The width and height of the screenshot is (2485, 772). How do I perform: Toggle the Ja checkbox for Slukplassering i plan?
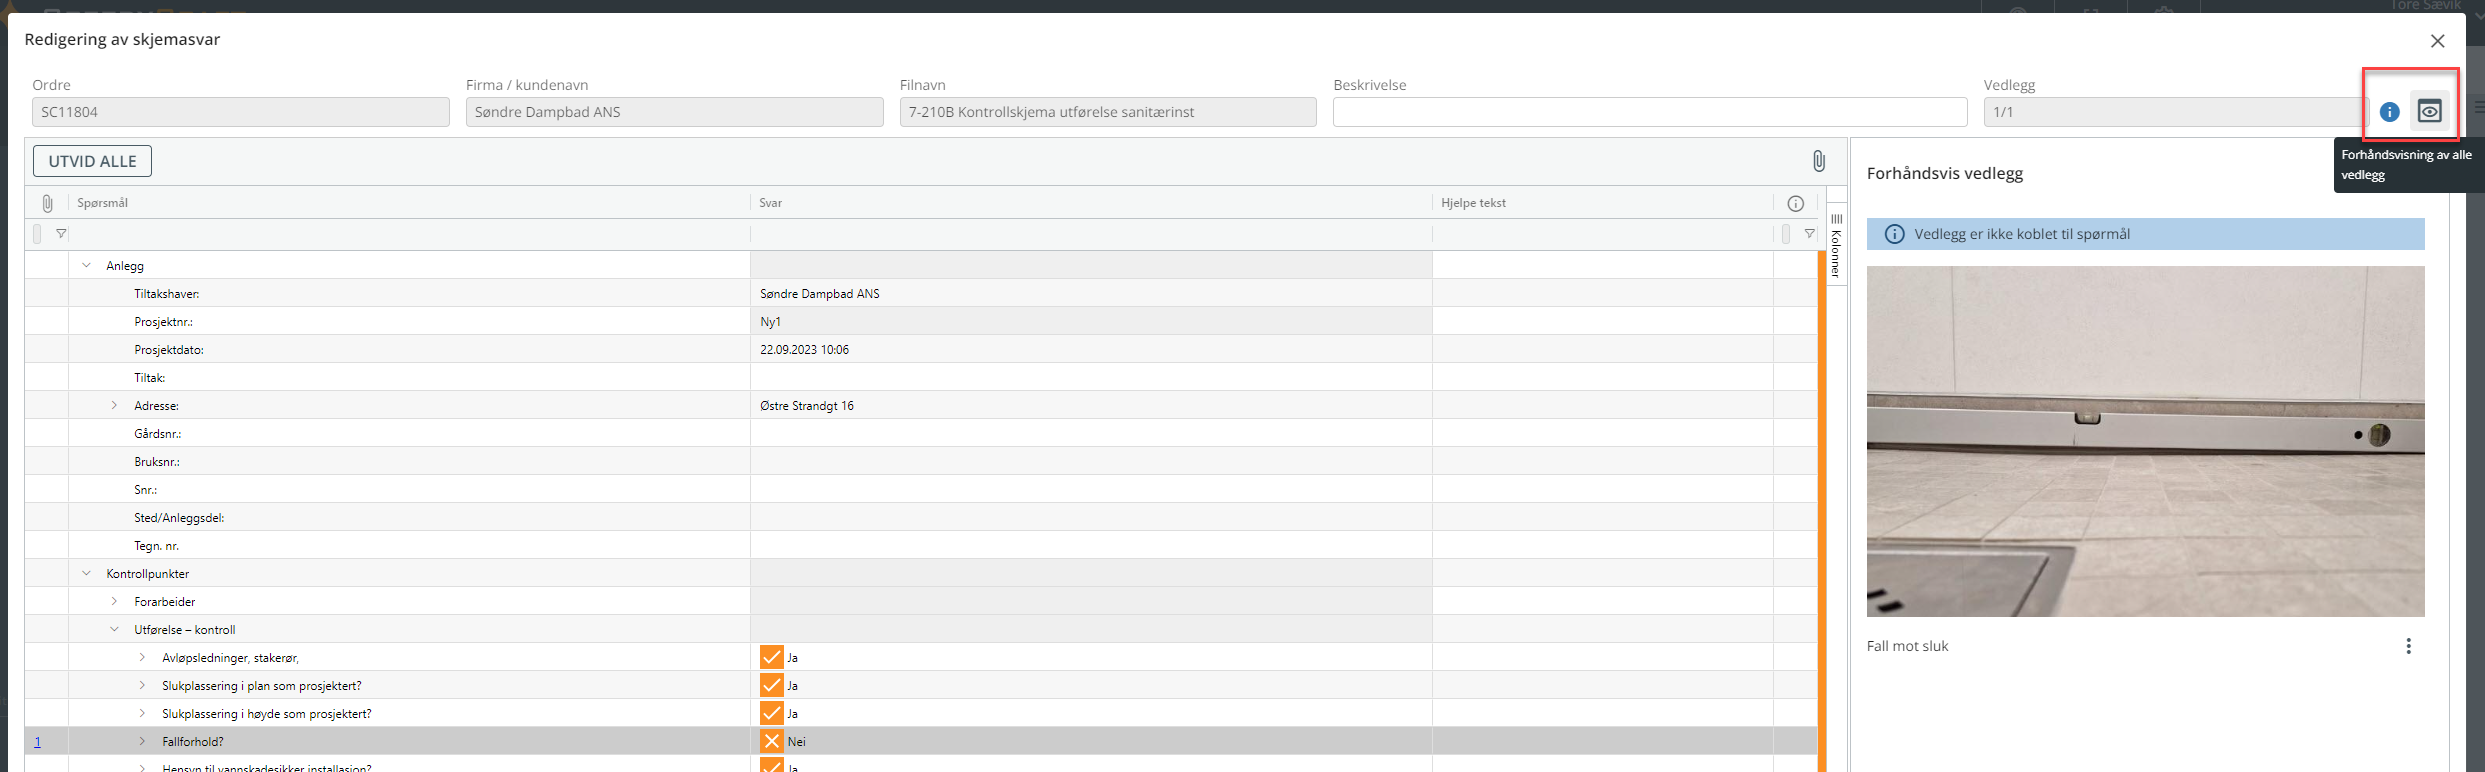pyautogui.click(x=771, y=685)
